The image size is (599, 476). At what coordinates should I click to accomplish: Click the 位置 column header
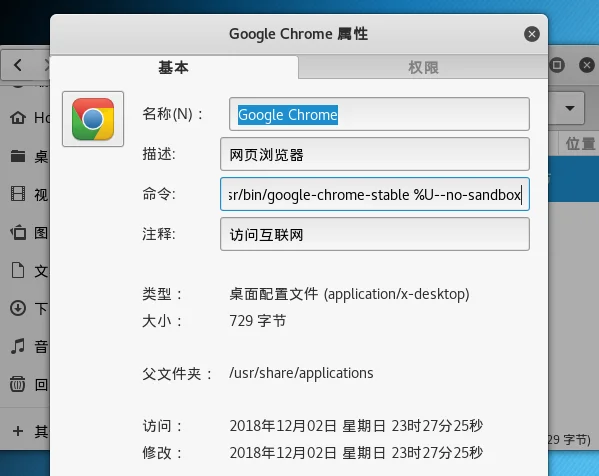tap(580, 144)
